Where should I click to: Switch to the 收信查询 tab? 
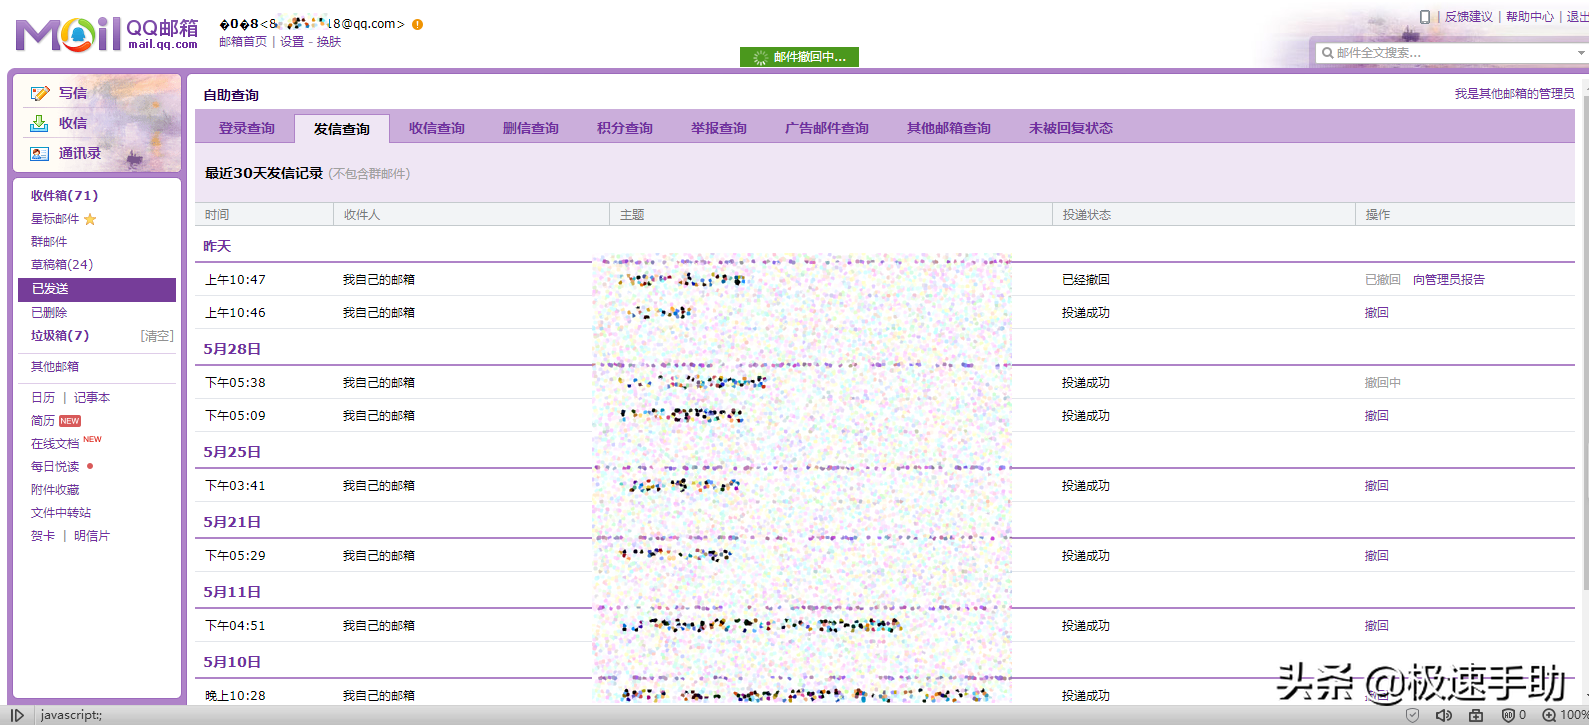click(x=437, y=128)
